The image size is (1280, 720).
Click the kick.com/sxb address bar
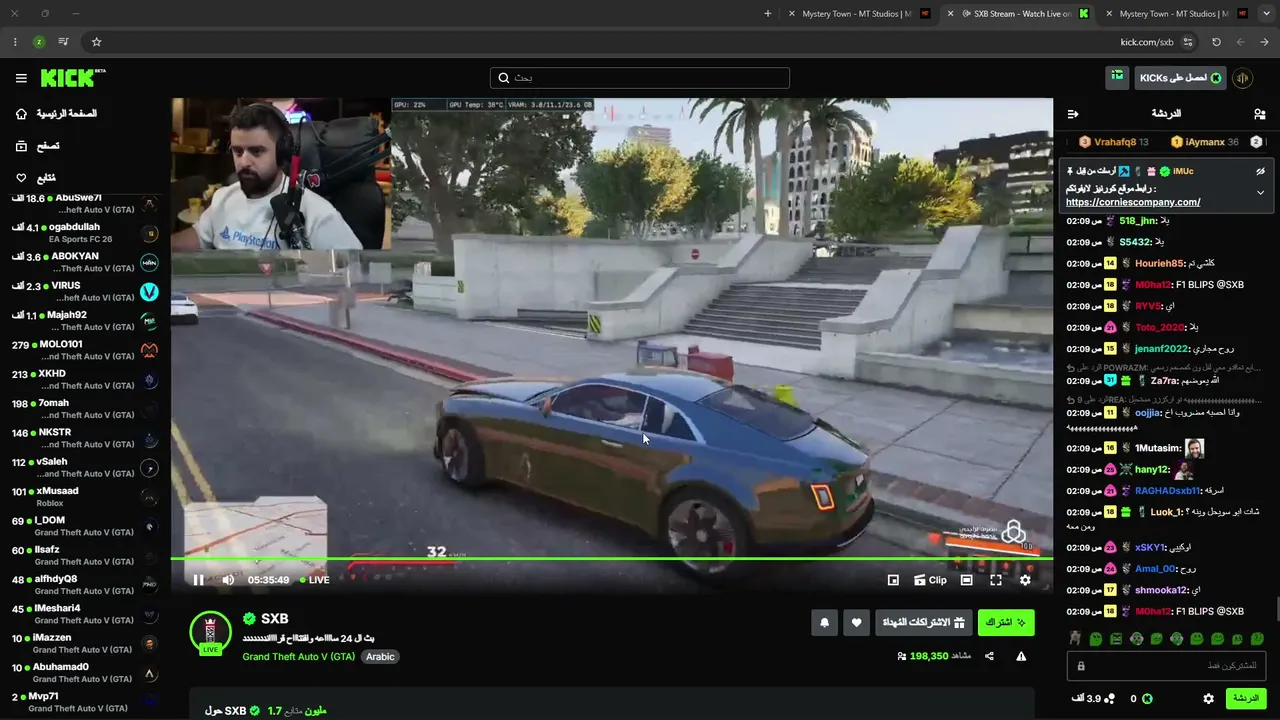640,42
